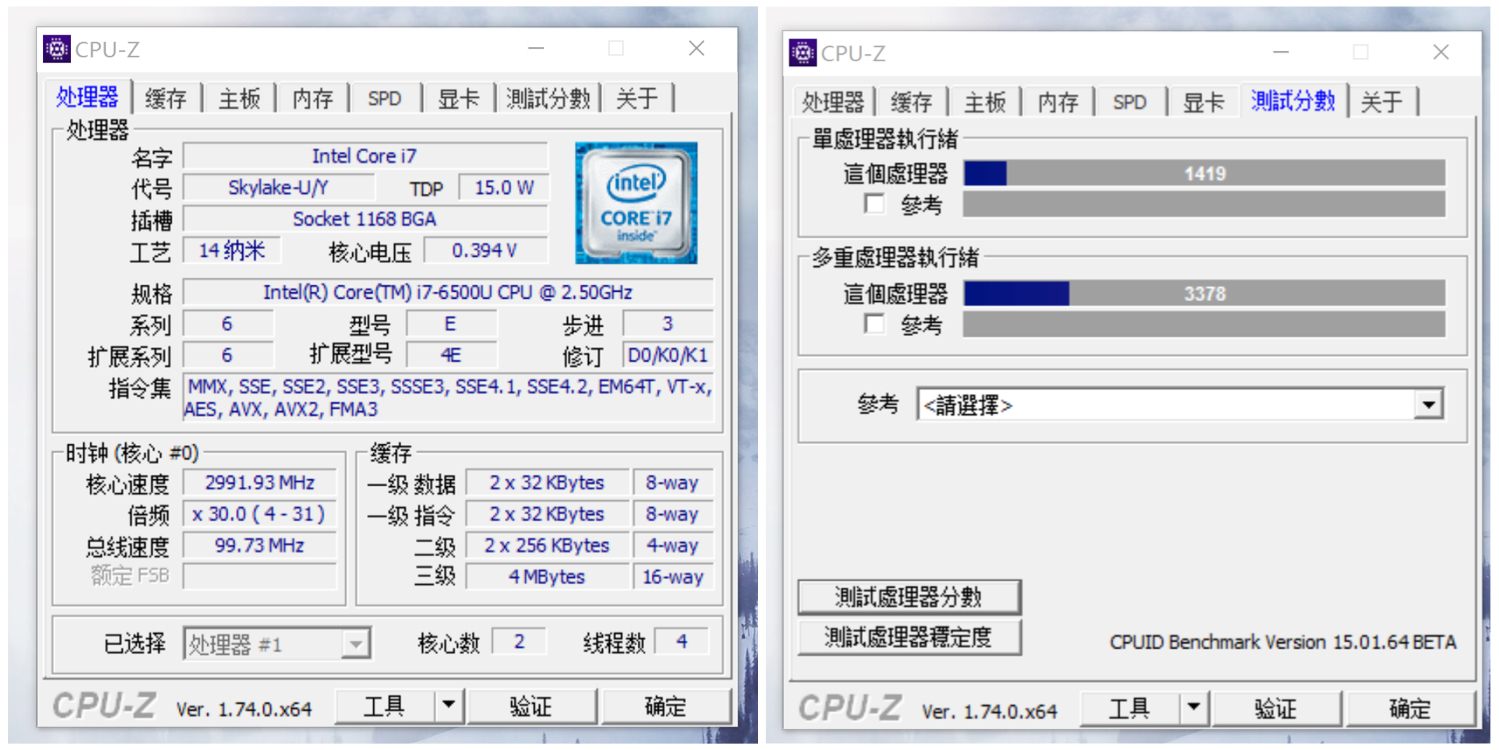Click the Intel Core i7 inside logo

[x=636, y=203]
